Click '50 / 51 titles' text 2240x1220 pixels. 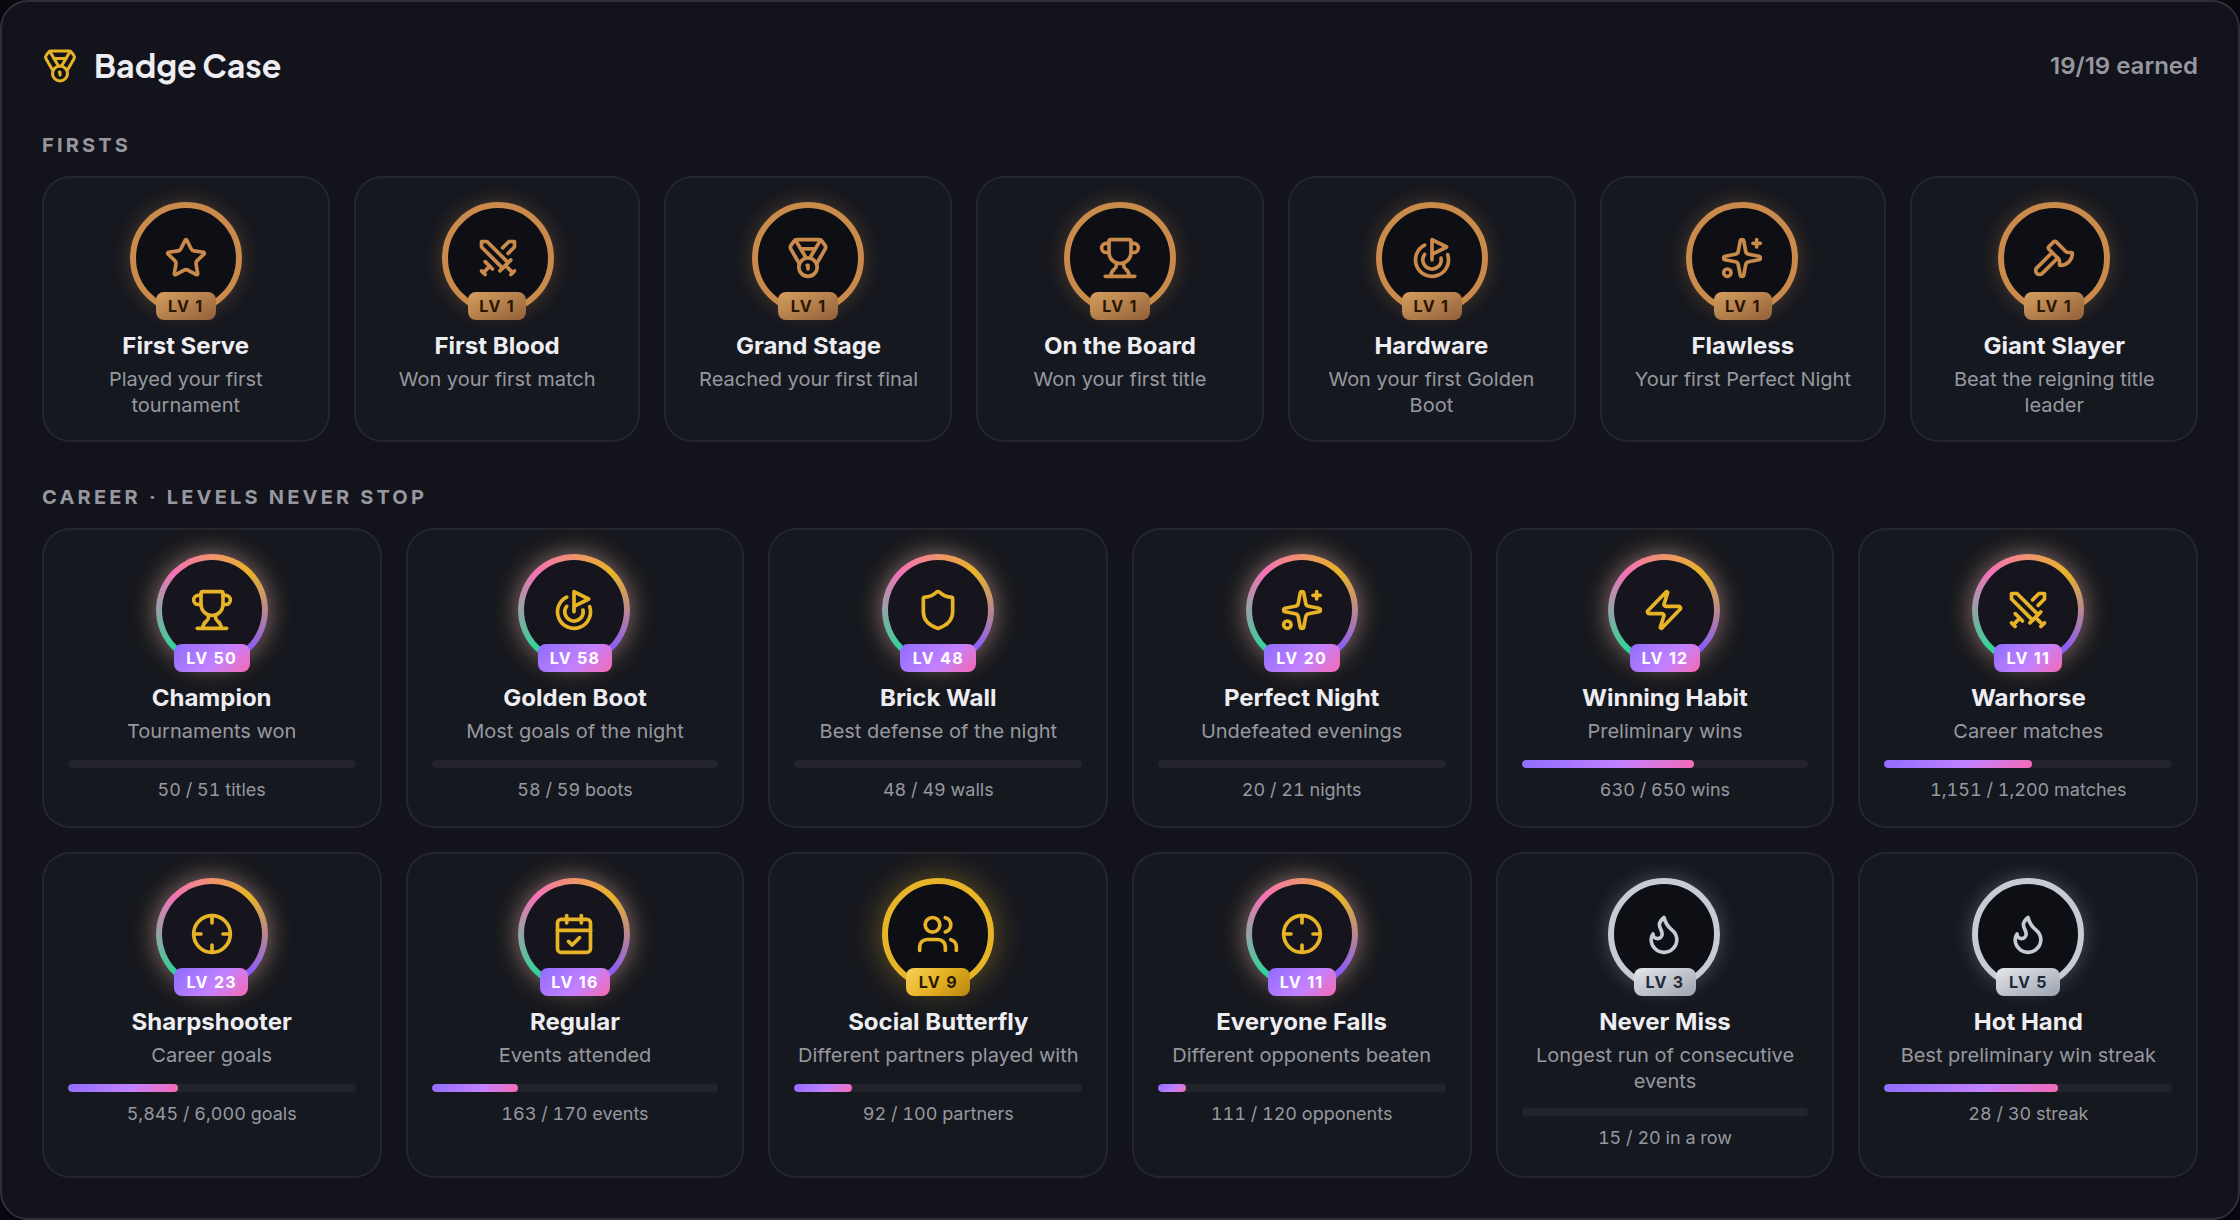(212, 789)
